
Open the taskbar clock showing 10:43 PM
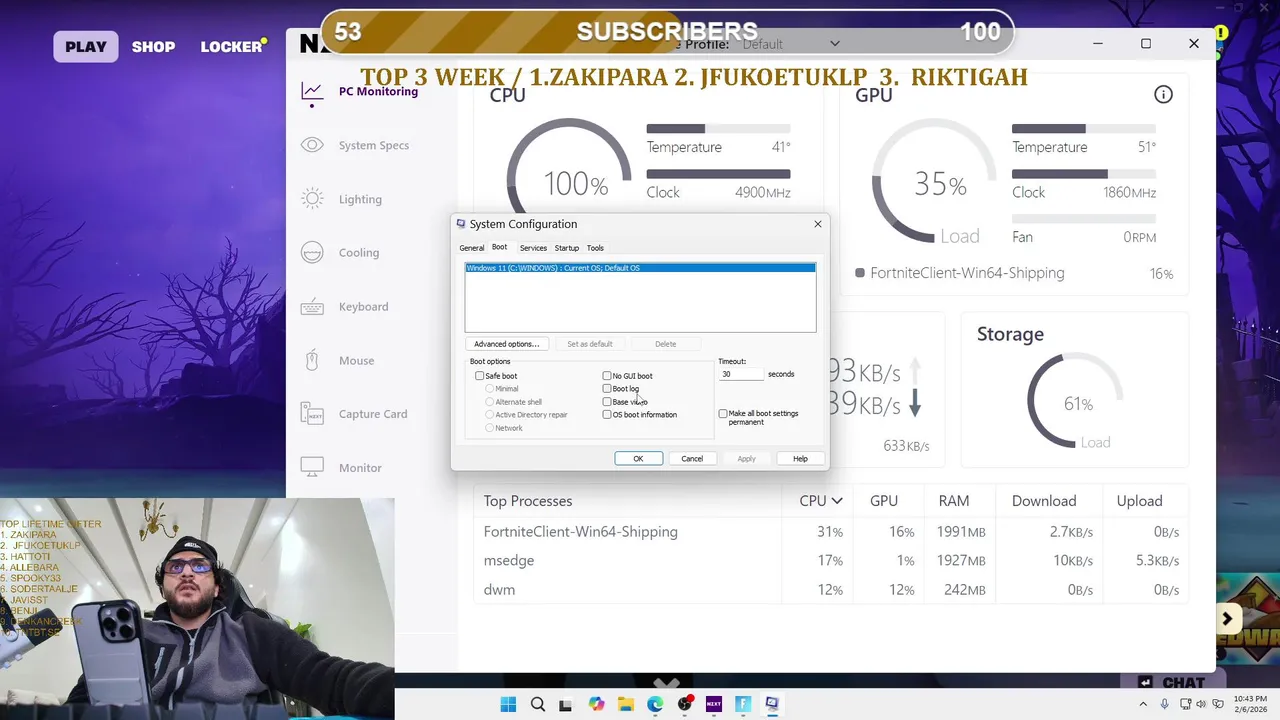pos(1250,704)
